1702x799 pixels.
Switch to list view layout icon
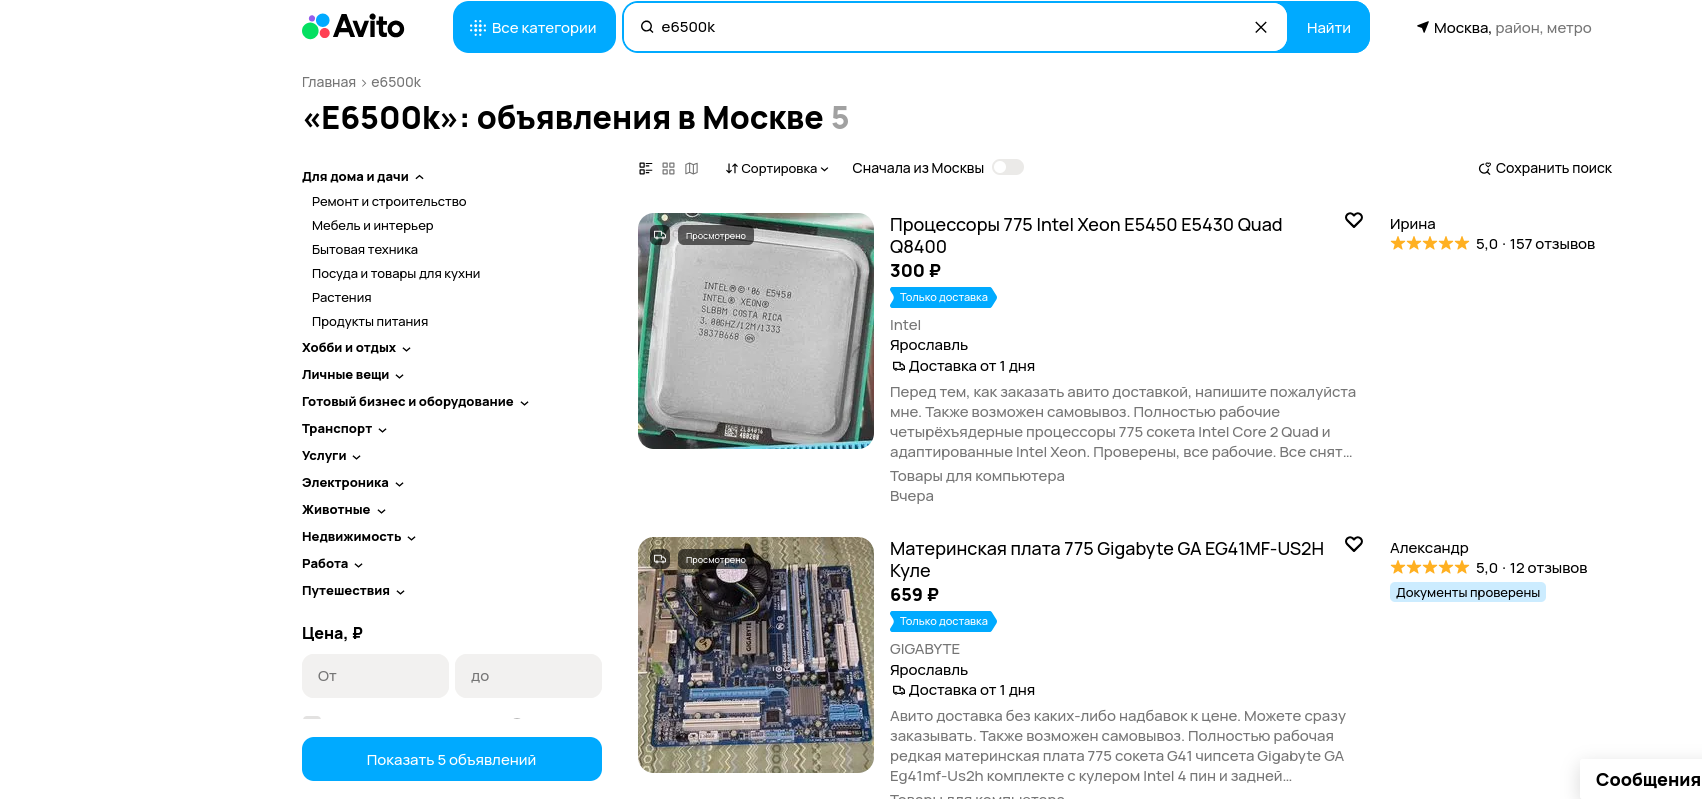tap(646, 168)
